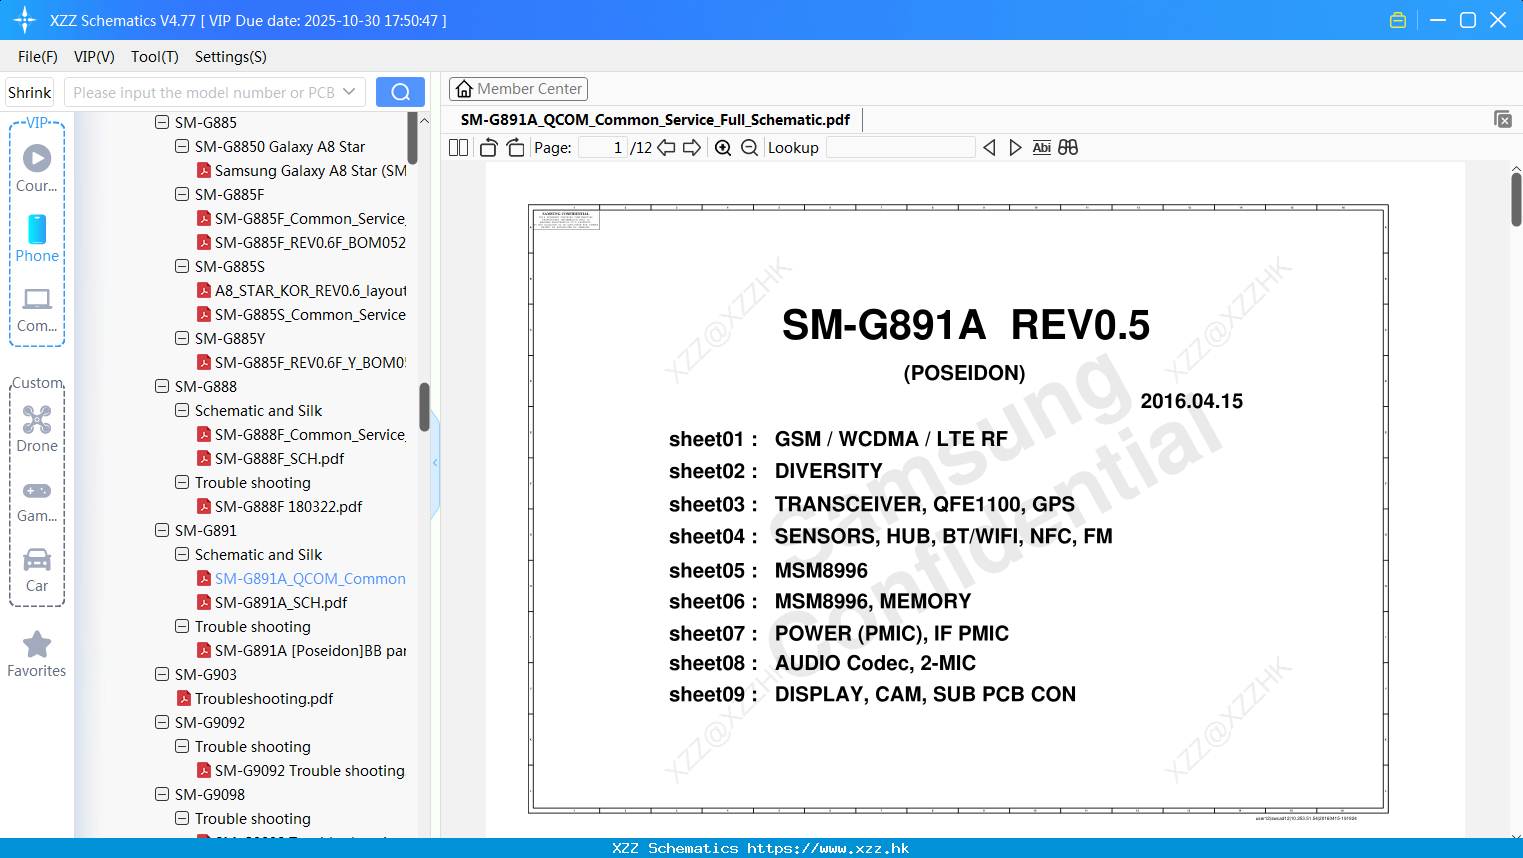Click the tree panel scroll-up arrow
This screenshot has width=1523, height=858.
click(x=424, y=120)
